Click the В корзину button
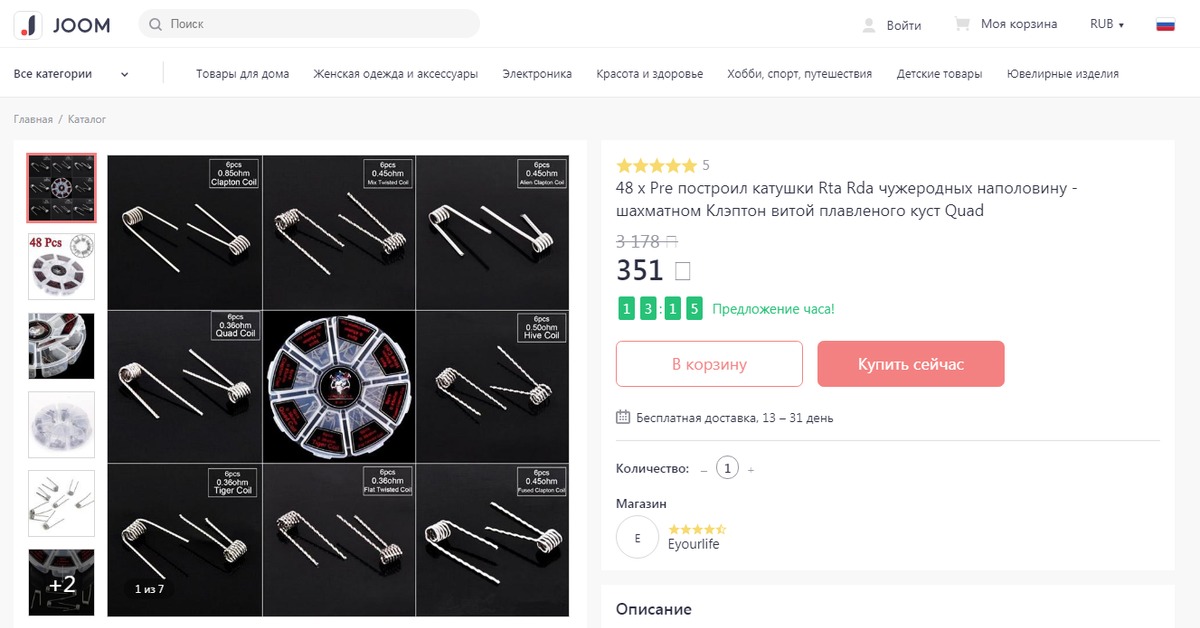Viewport: 1200px width, 628px height. [709, 364]
